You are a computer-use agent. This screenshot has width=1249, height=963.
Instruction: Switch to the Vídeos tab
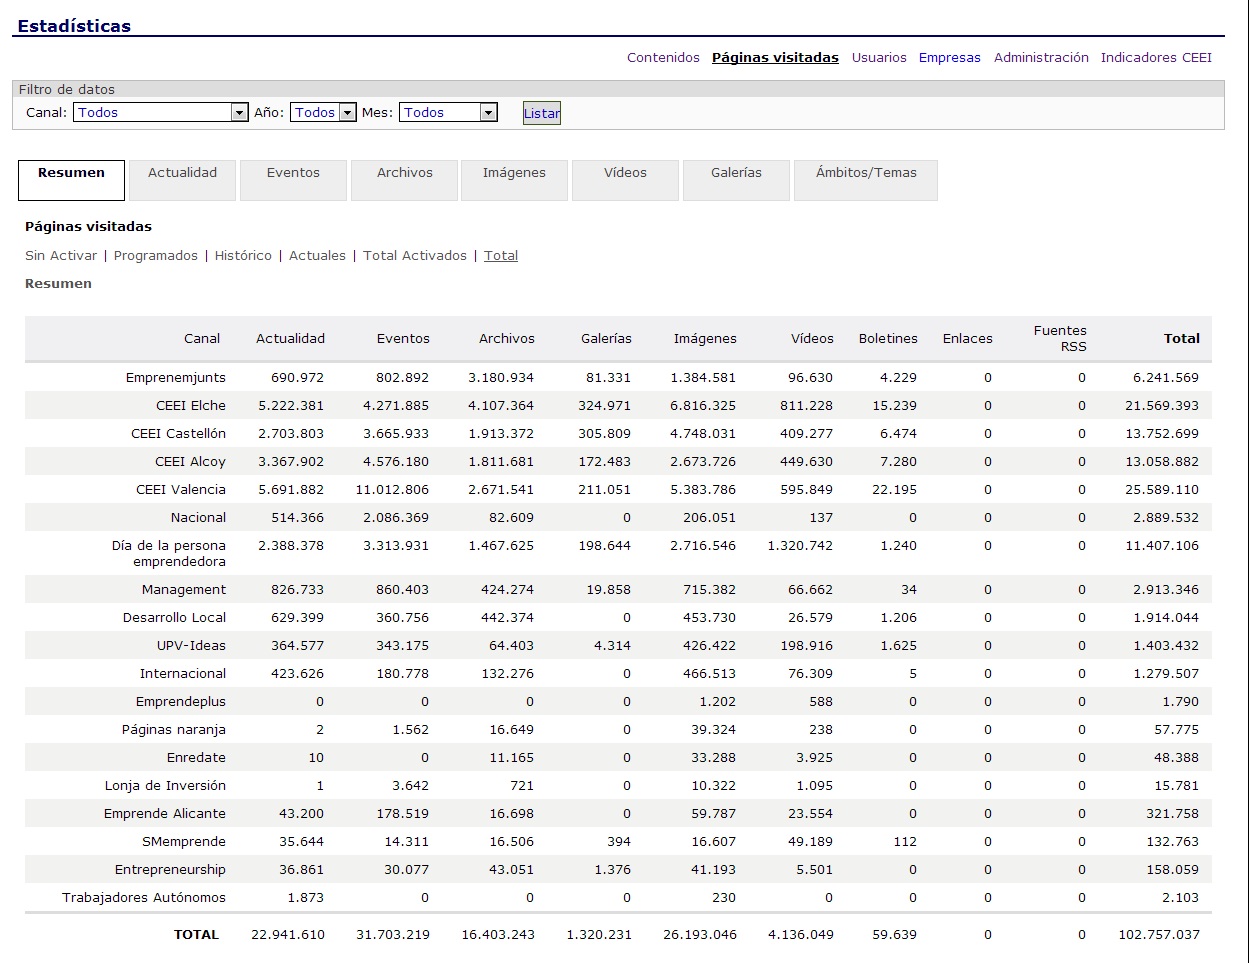625,174
